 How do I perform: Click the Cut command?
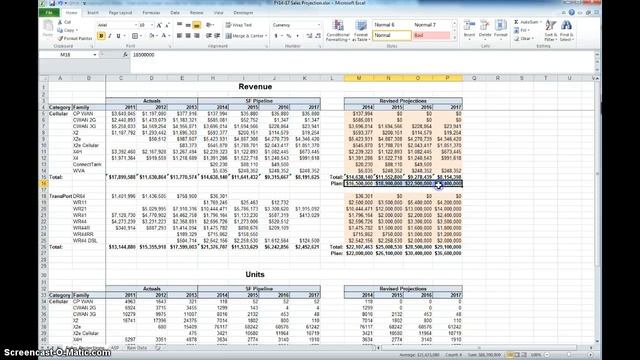pyautogui.click(x=64, y=22)
